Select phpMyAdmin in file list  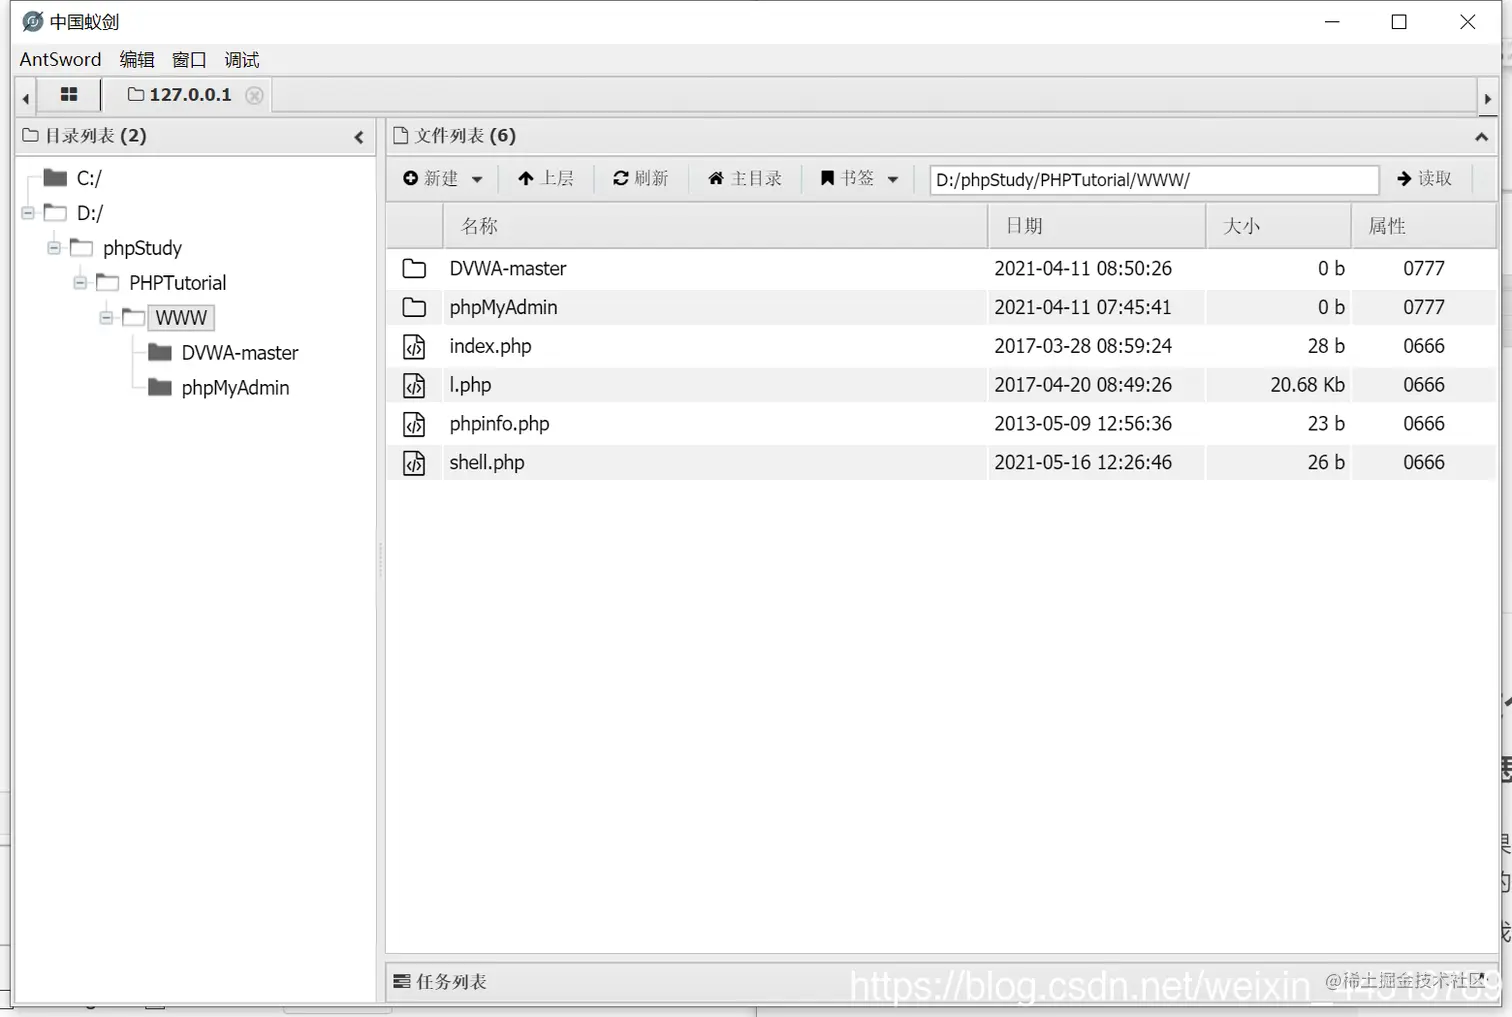(503, 308)
